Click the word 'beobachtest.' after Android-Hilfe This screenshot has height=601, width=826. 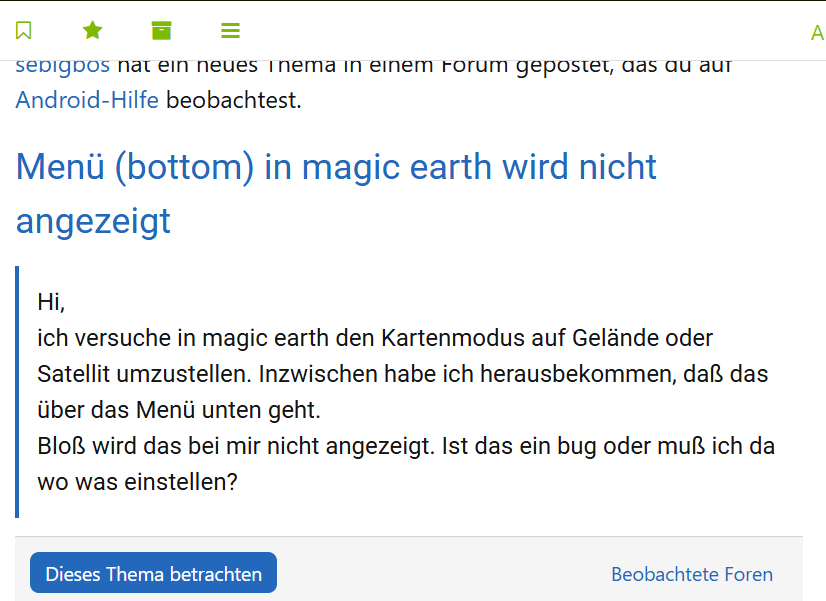coord(234,100)
